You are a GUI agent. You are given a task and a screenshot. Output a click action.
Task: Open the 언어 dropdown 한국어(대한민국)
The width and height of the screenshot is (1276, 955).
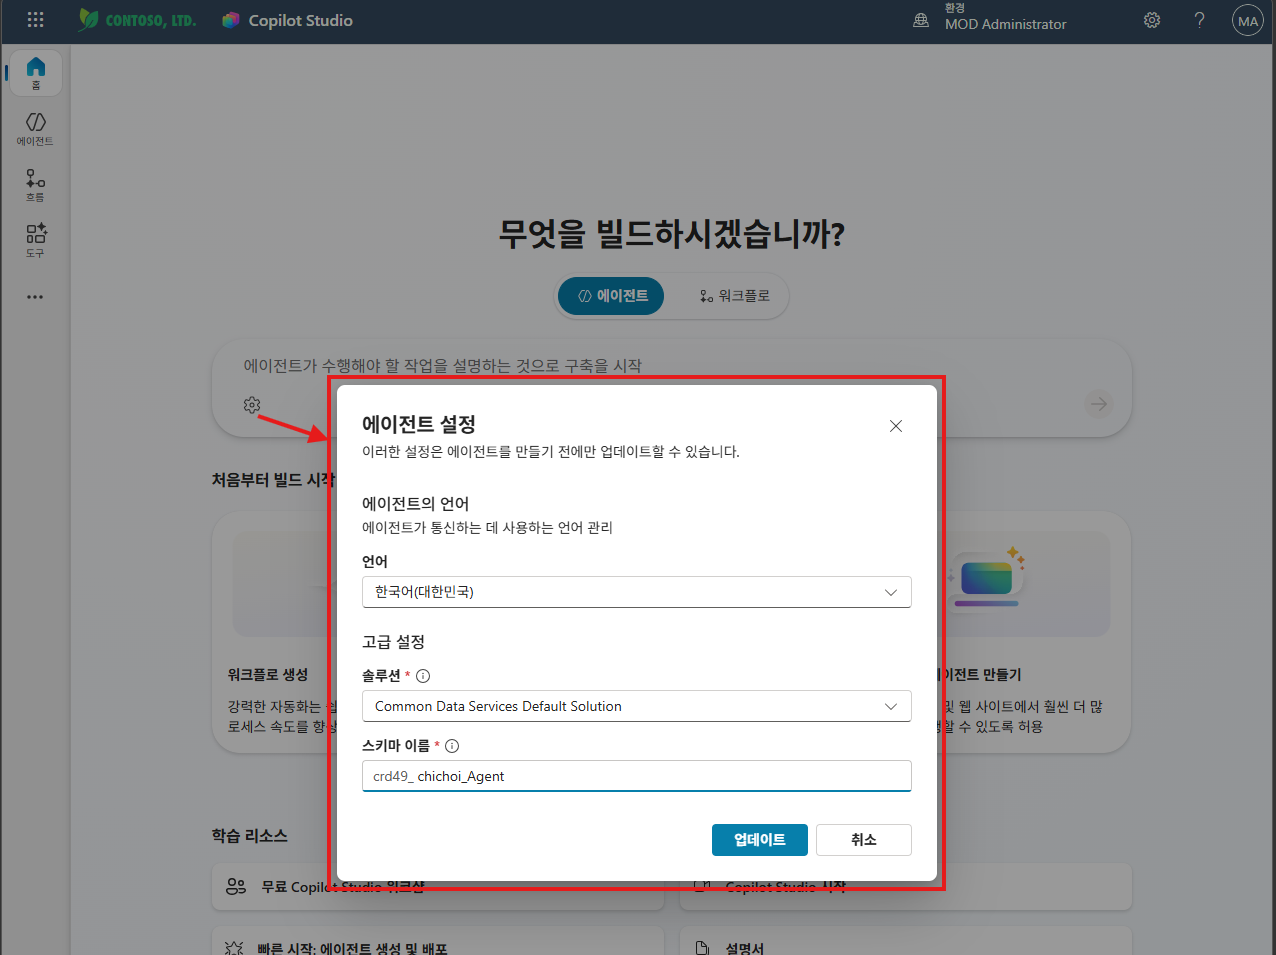637,592
